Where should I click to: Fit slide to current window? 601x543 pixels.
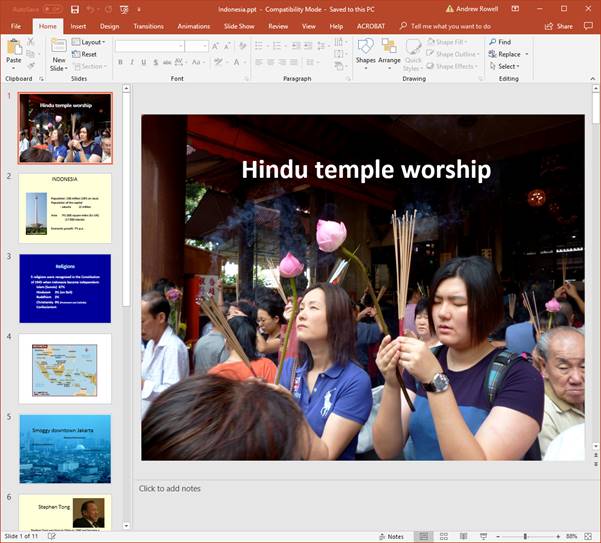[590, 536]
